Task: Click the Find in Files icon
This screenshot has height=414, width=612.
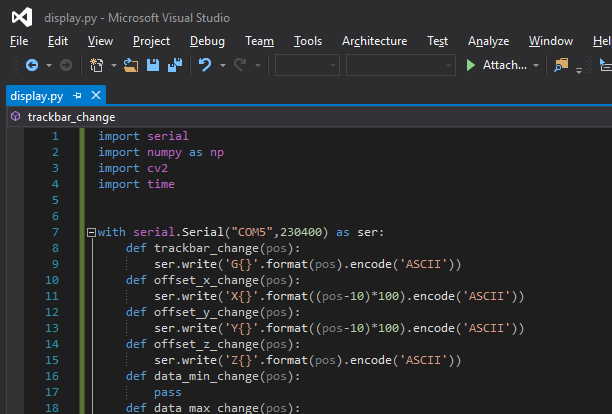Action: click(x=561, y=65)
